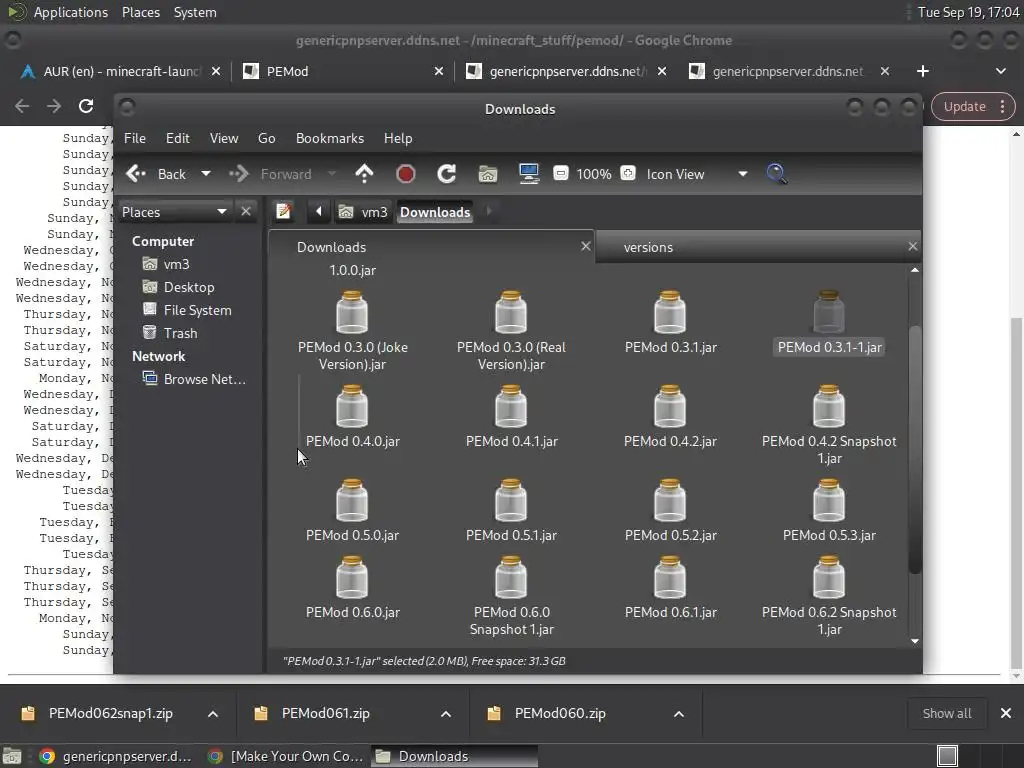Open the Edit menu
1024x768 pixels.
pos(178,138)
